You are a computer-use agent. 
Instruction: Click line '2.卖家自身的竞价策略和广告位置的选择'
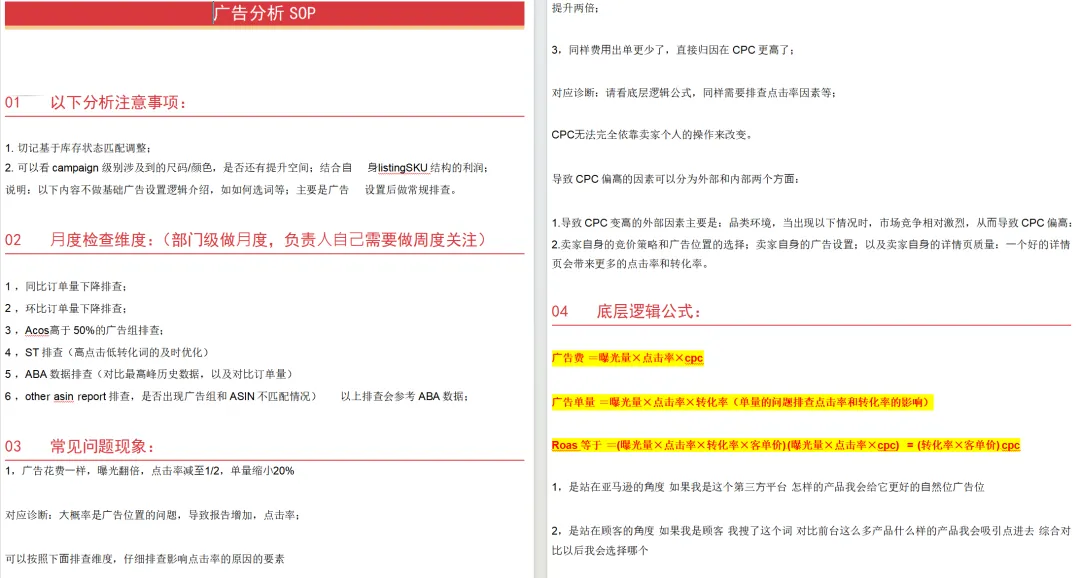click(811, 245)
